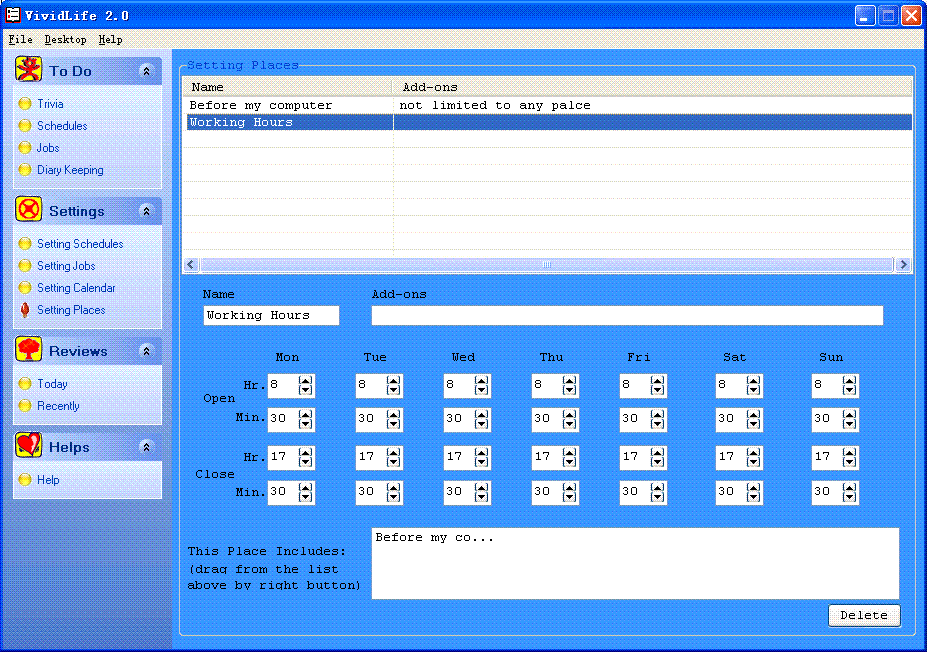The width and height of the screenshot is (927, 652).
Task: Click the horizontal scrollbar thumb of the list
Action: [x=547, y=265]
